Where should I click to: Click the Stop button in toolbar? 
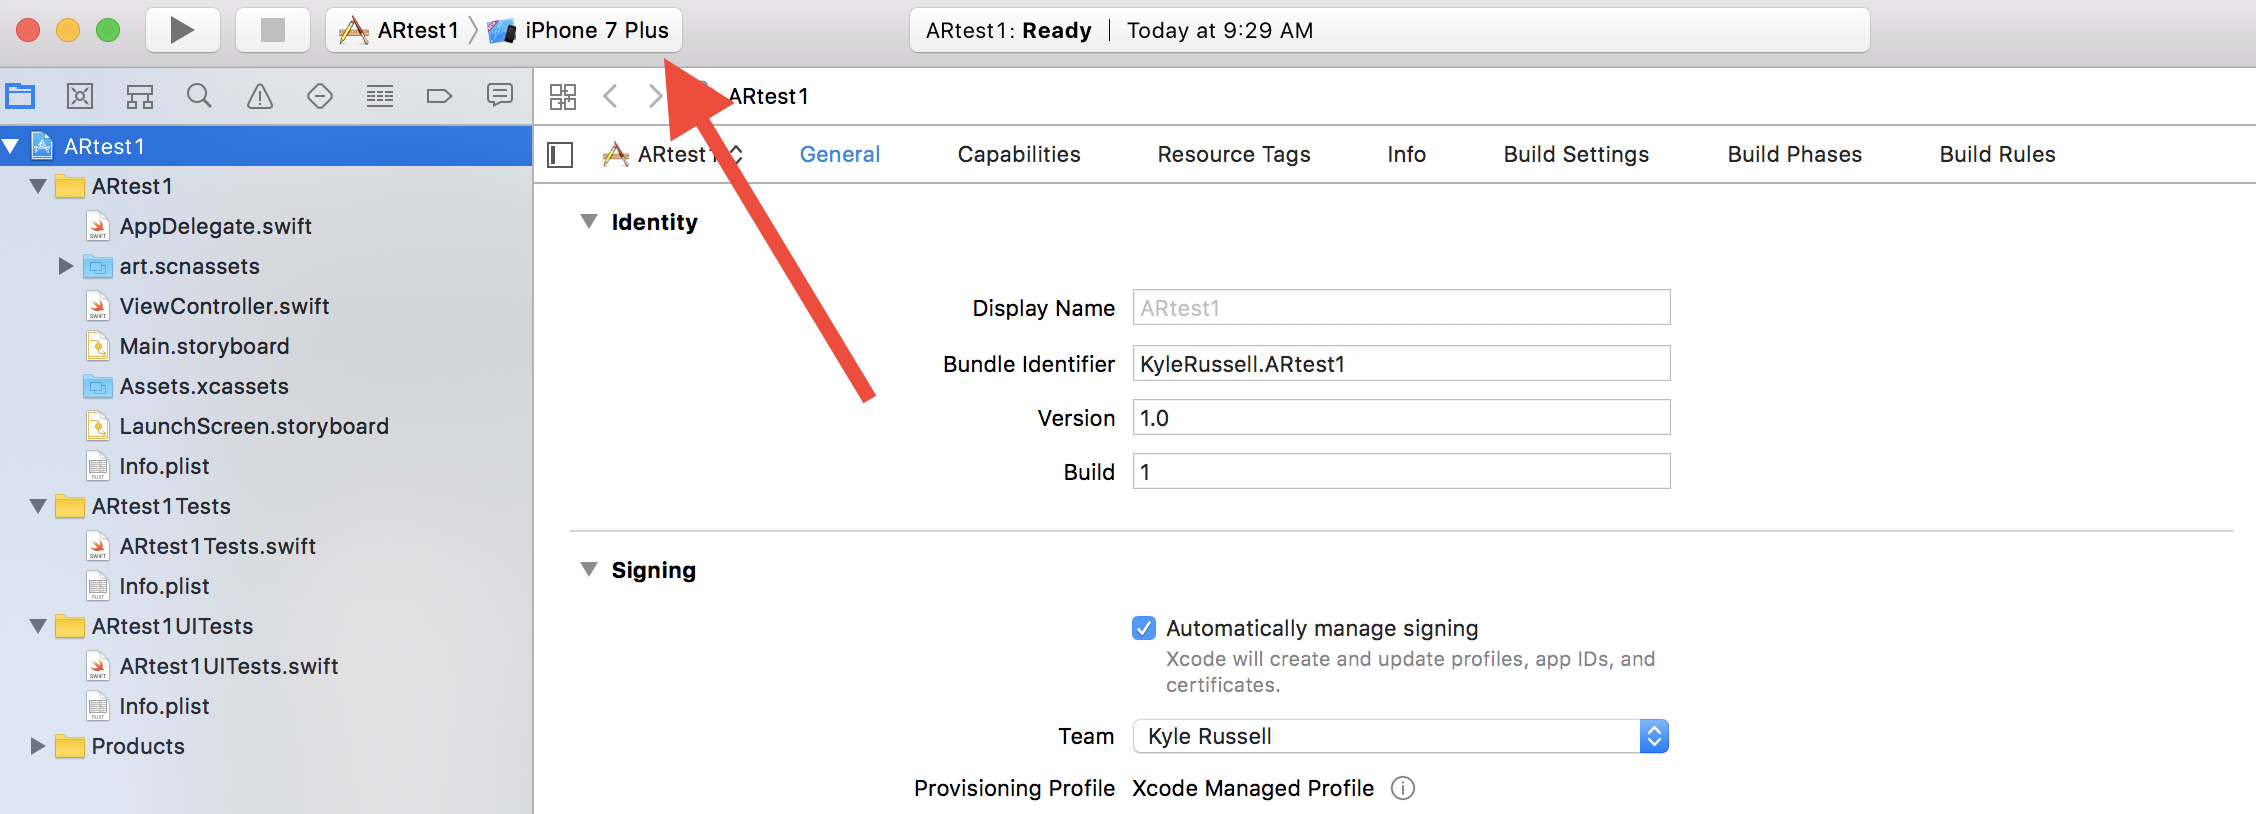[x=272, y=30]
